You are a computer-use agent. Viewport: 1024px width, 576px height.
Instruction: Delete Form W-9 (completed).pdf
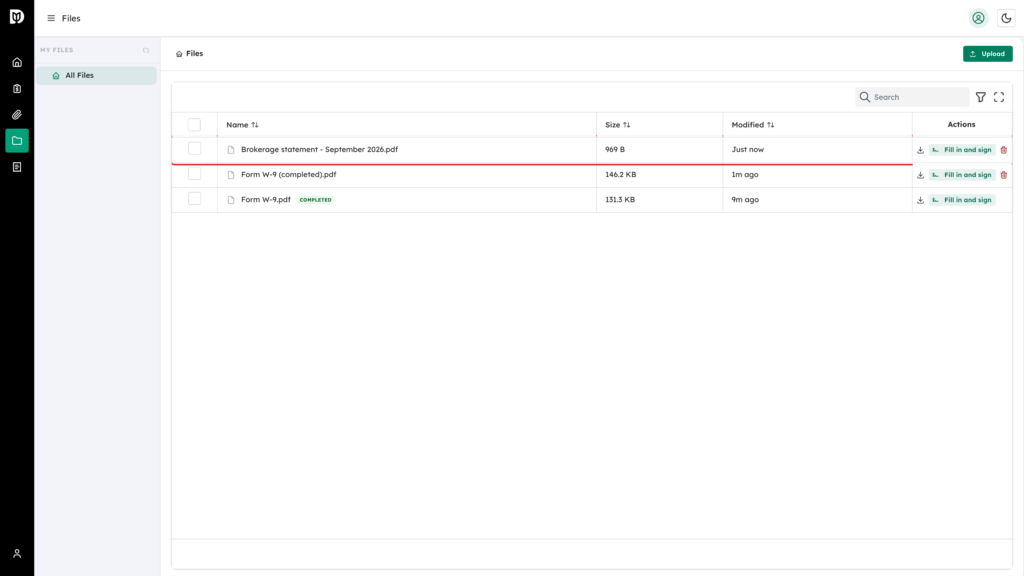[1004, 175]
